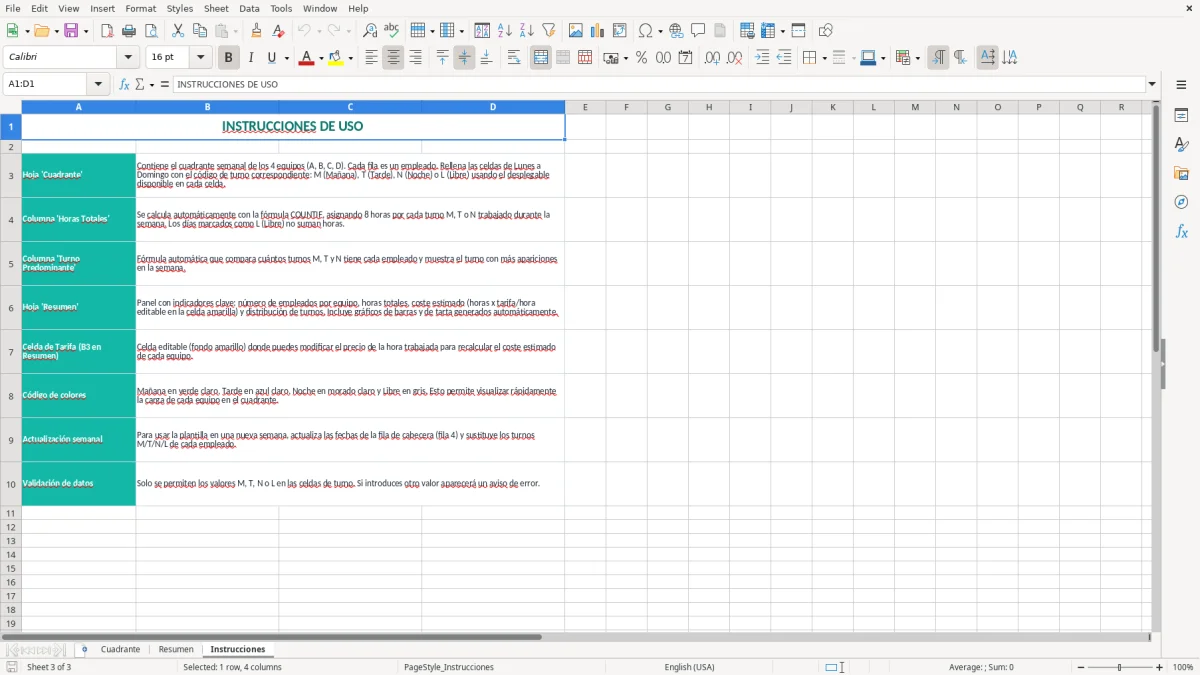Screen dimensions: 1200x675
Task: Insert an image via toolbar icon
Action: click(576, 31)
